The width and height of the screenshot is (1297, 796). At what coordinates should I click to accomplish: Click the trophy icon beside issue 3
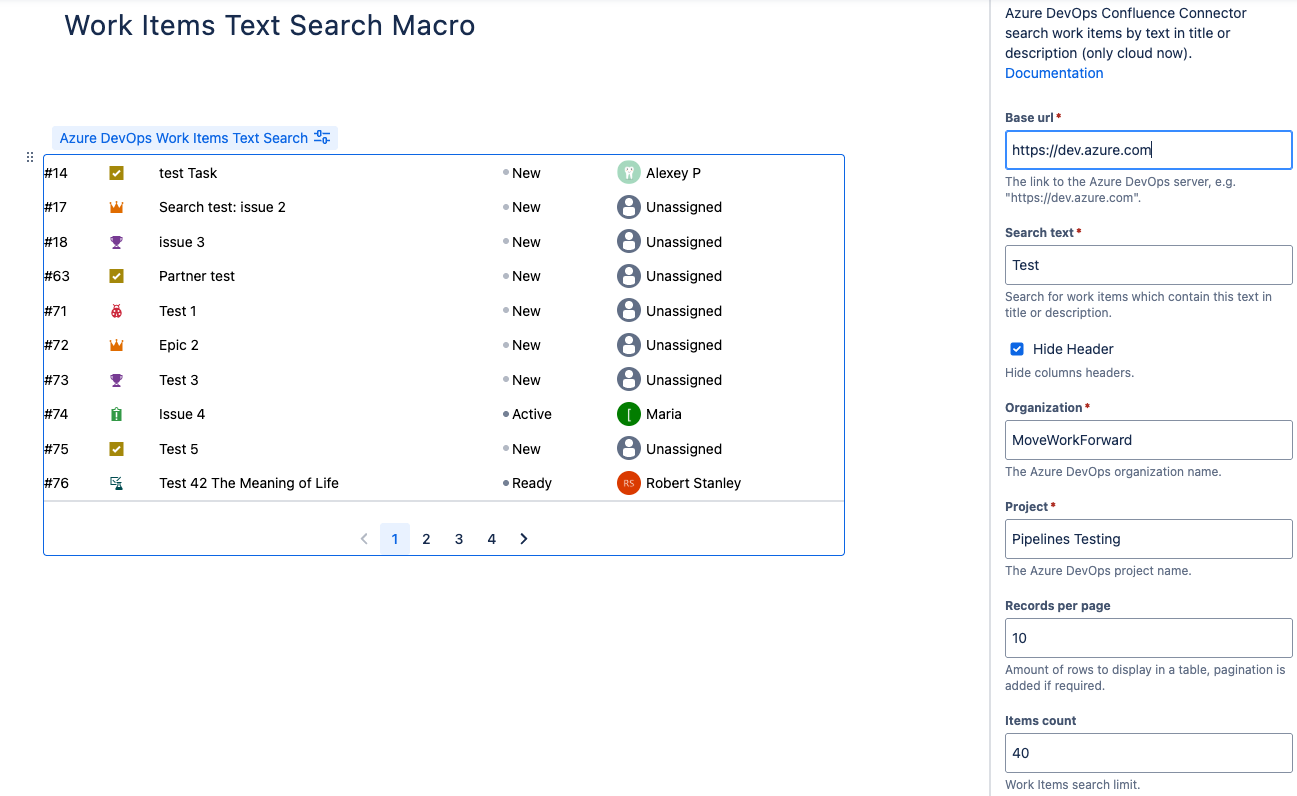tap(116, 242)
